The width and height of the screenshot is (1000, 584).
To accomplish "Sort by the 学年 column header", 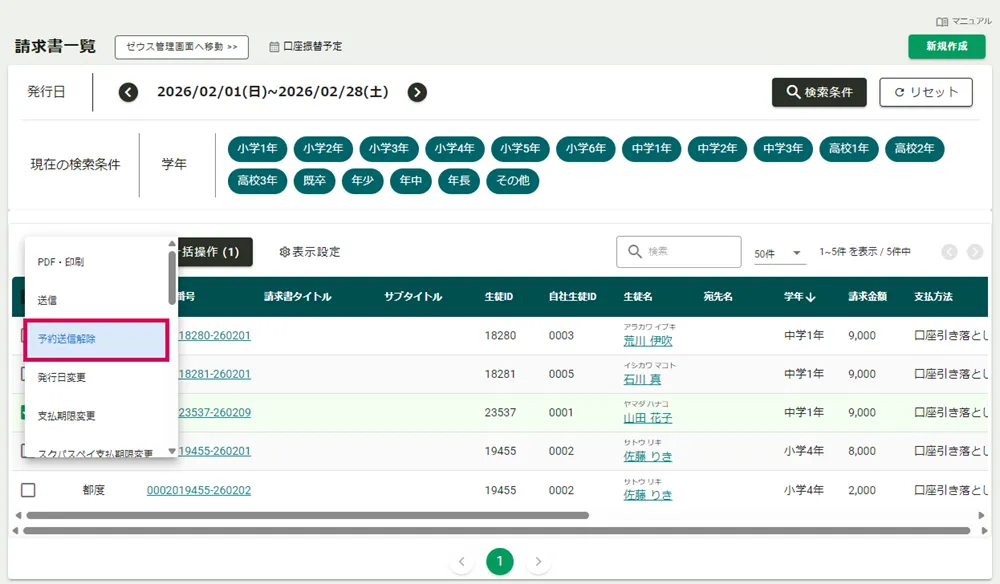I will pyautogui.click(x=799, y=297).
